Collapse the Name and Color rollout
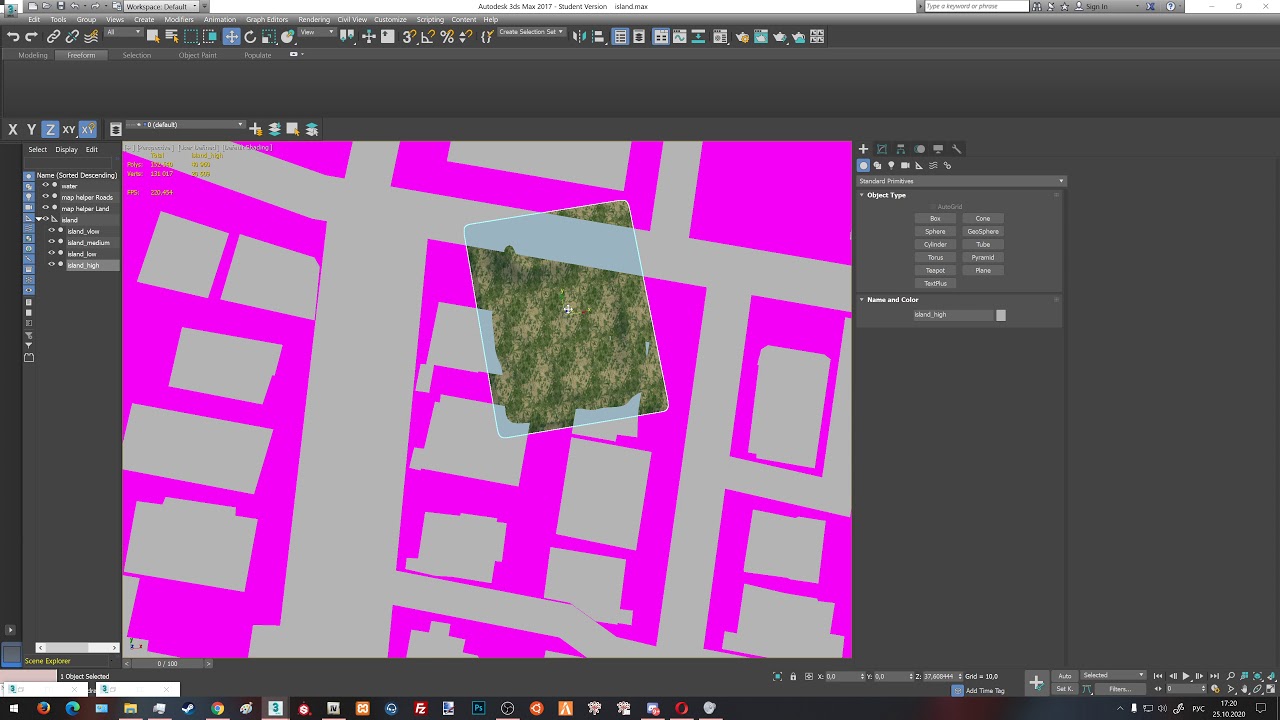 click(862, 300)
